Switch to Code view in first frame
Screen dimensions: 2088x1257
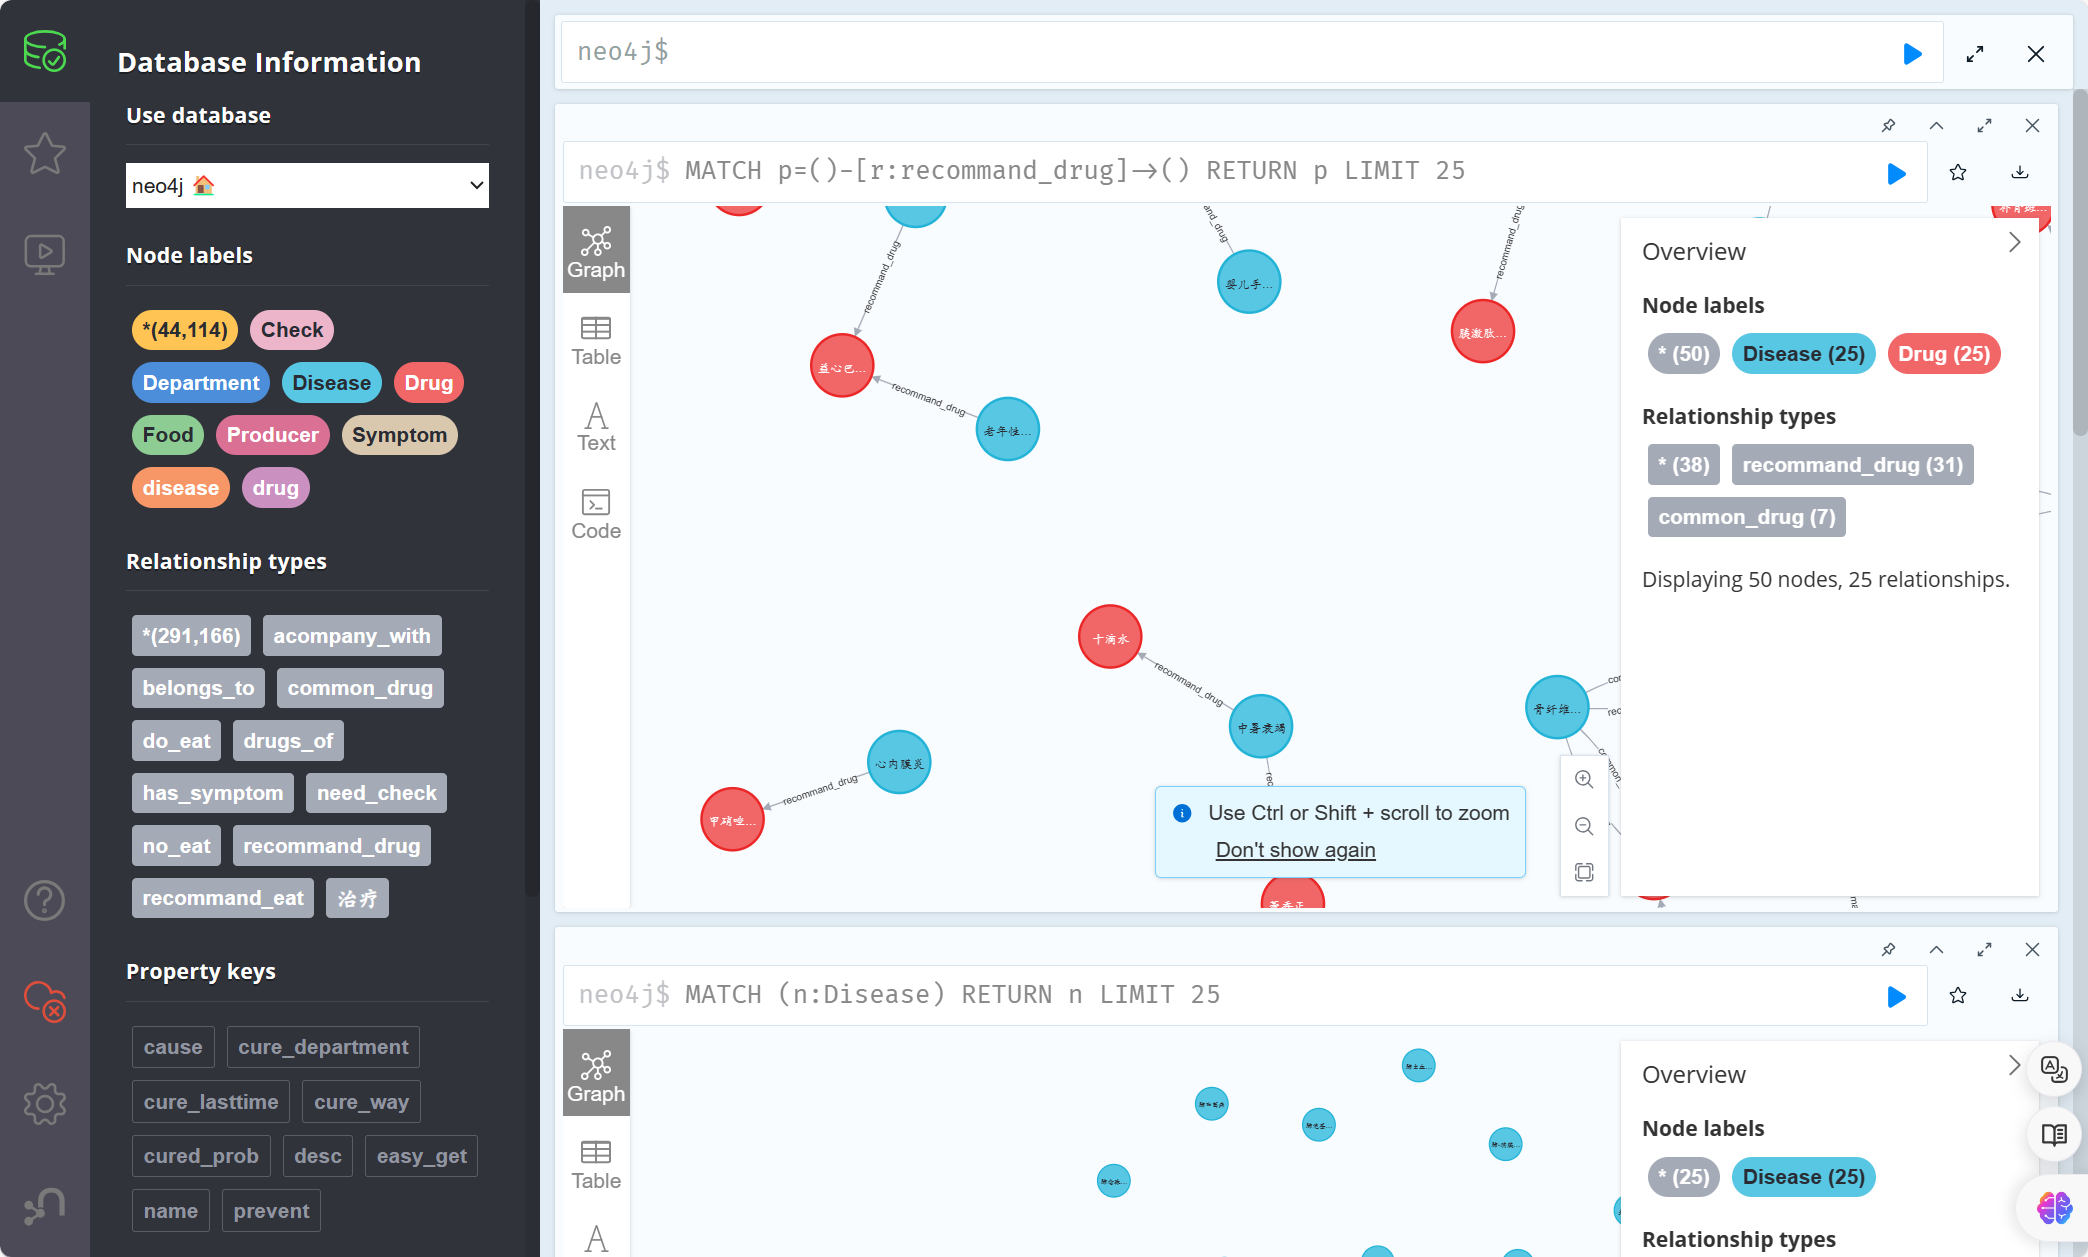596,514
